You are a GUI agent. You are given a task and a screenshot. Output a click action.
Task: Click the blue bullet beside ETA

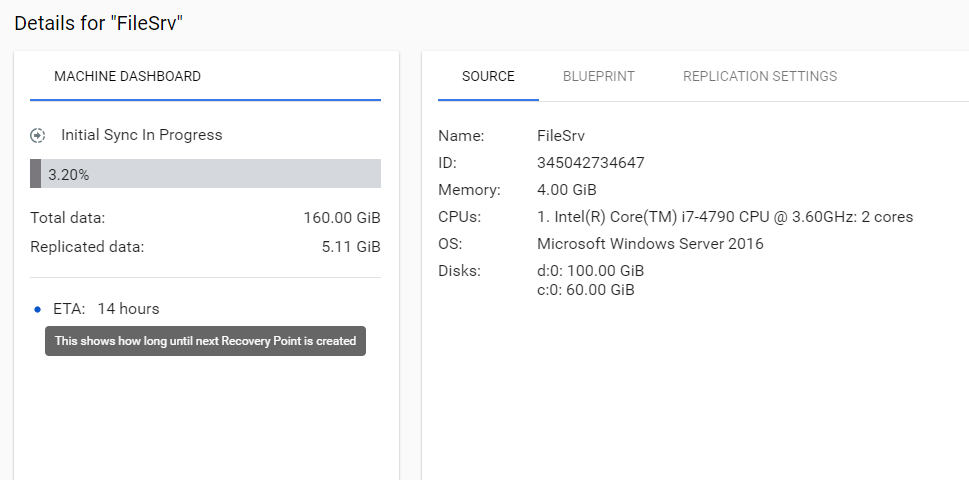(x=37, y=309)
